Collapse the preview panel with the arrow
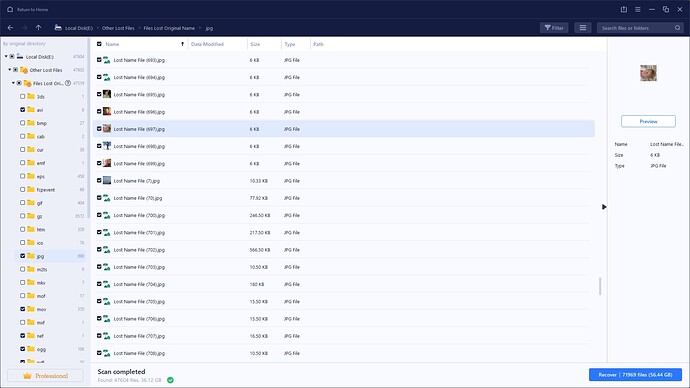Viewport: 690px width, 388px height. [x=604, y=207]
